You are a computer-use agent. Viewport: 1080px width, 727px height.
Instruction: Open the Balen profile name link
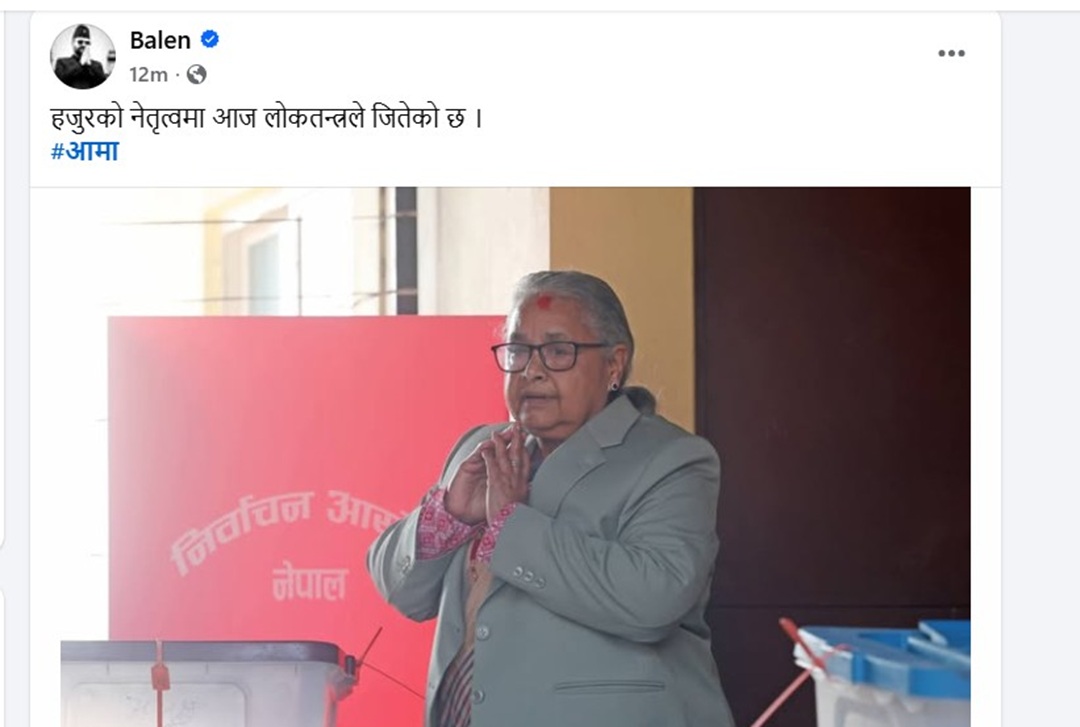click(x=160, y=40)
